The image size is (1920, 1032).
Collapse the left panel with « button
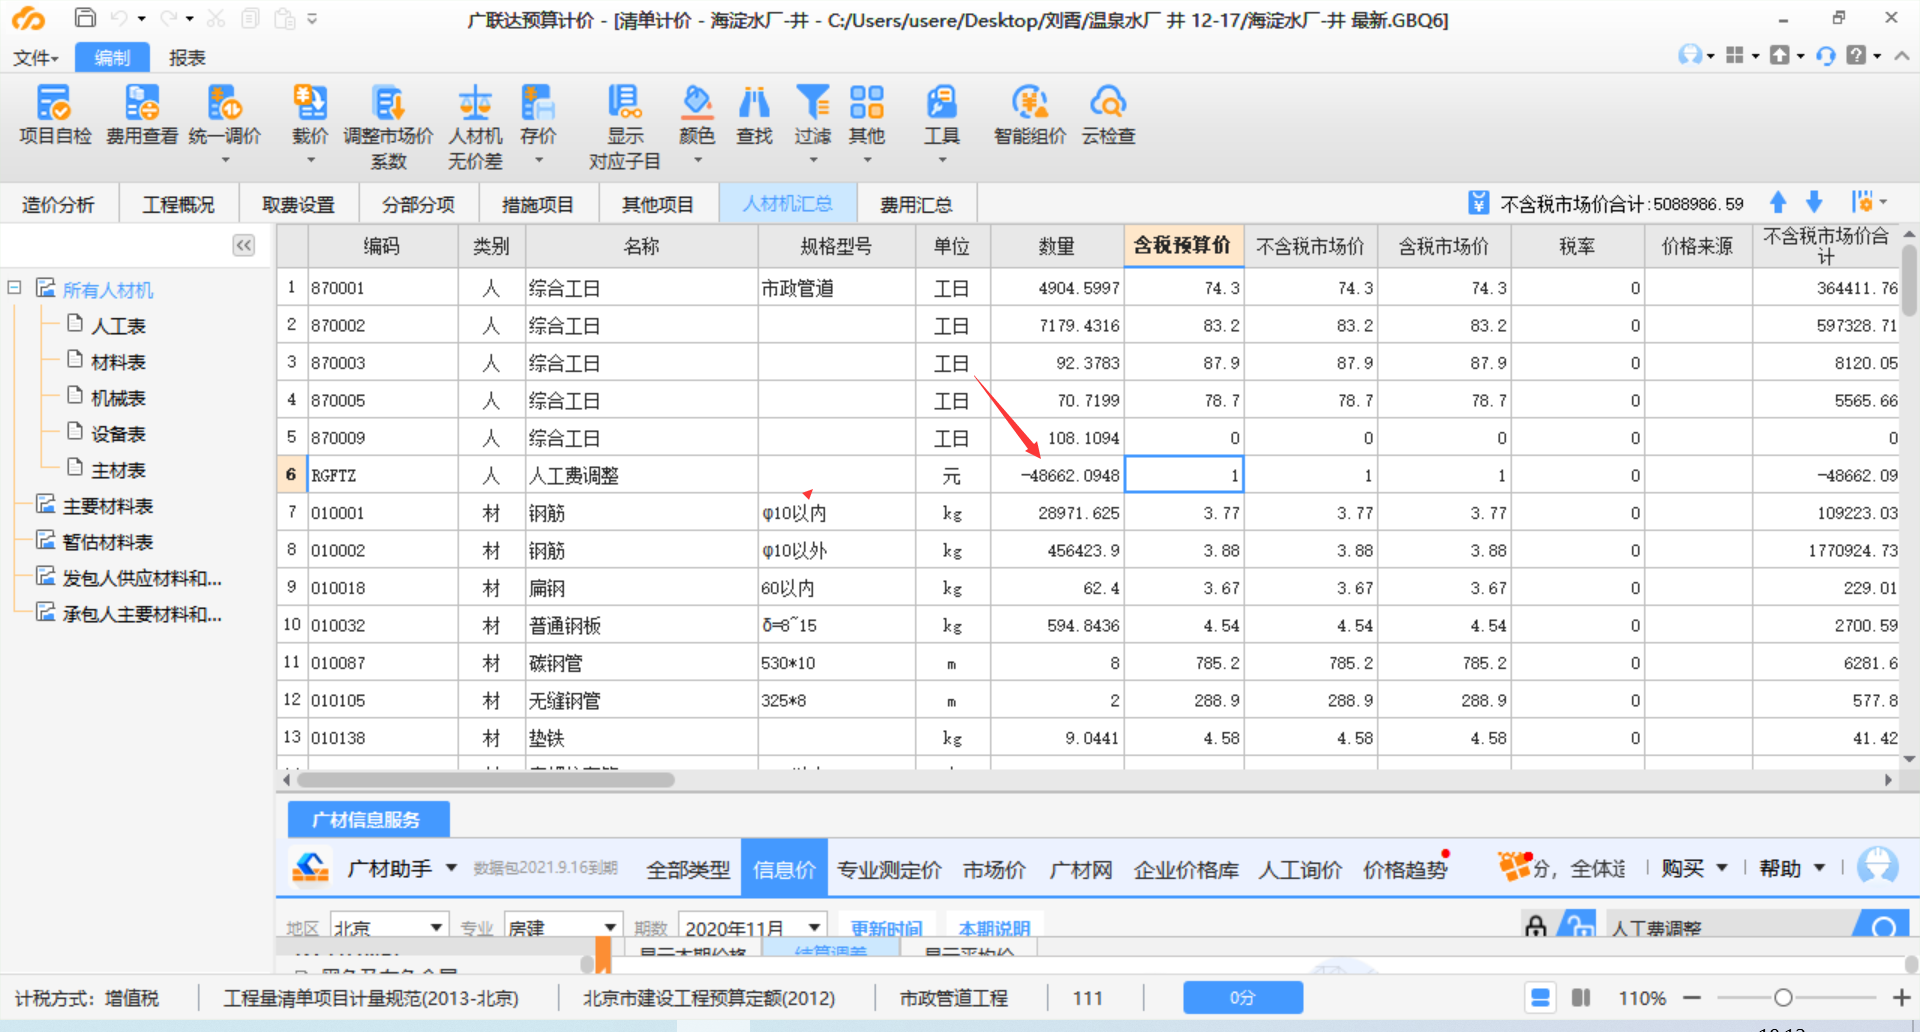244,246
